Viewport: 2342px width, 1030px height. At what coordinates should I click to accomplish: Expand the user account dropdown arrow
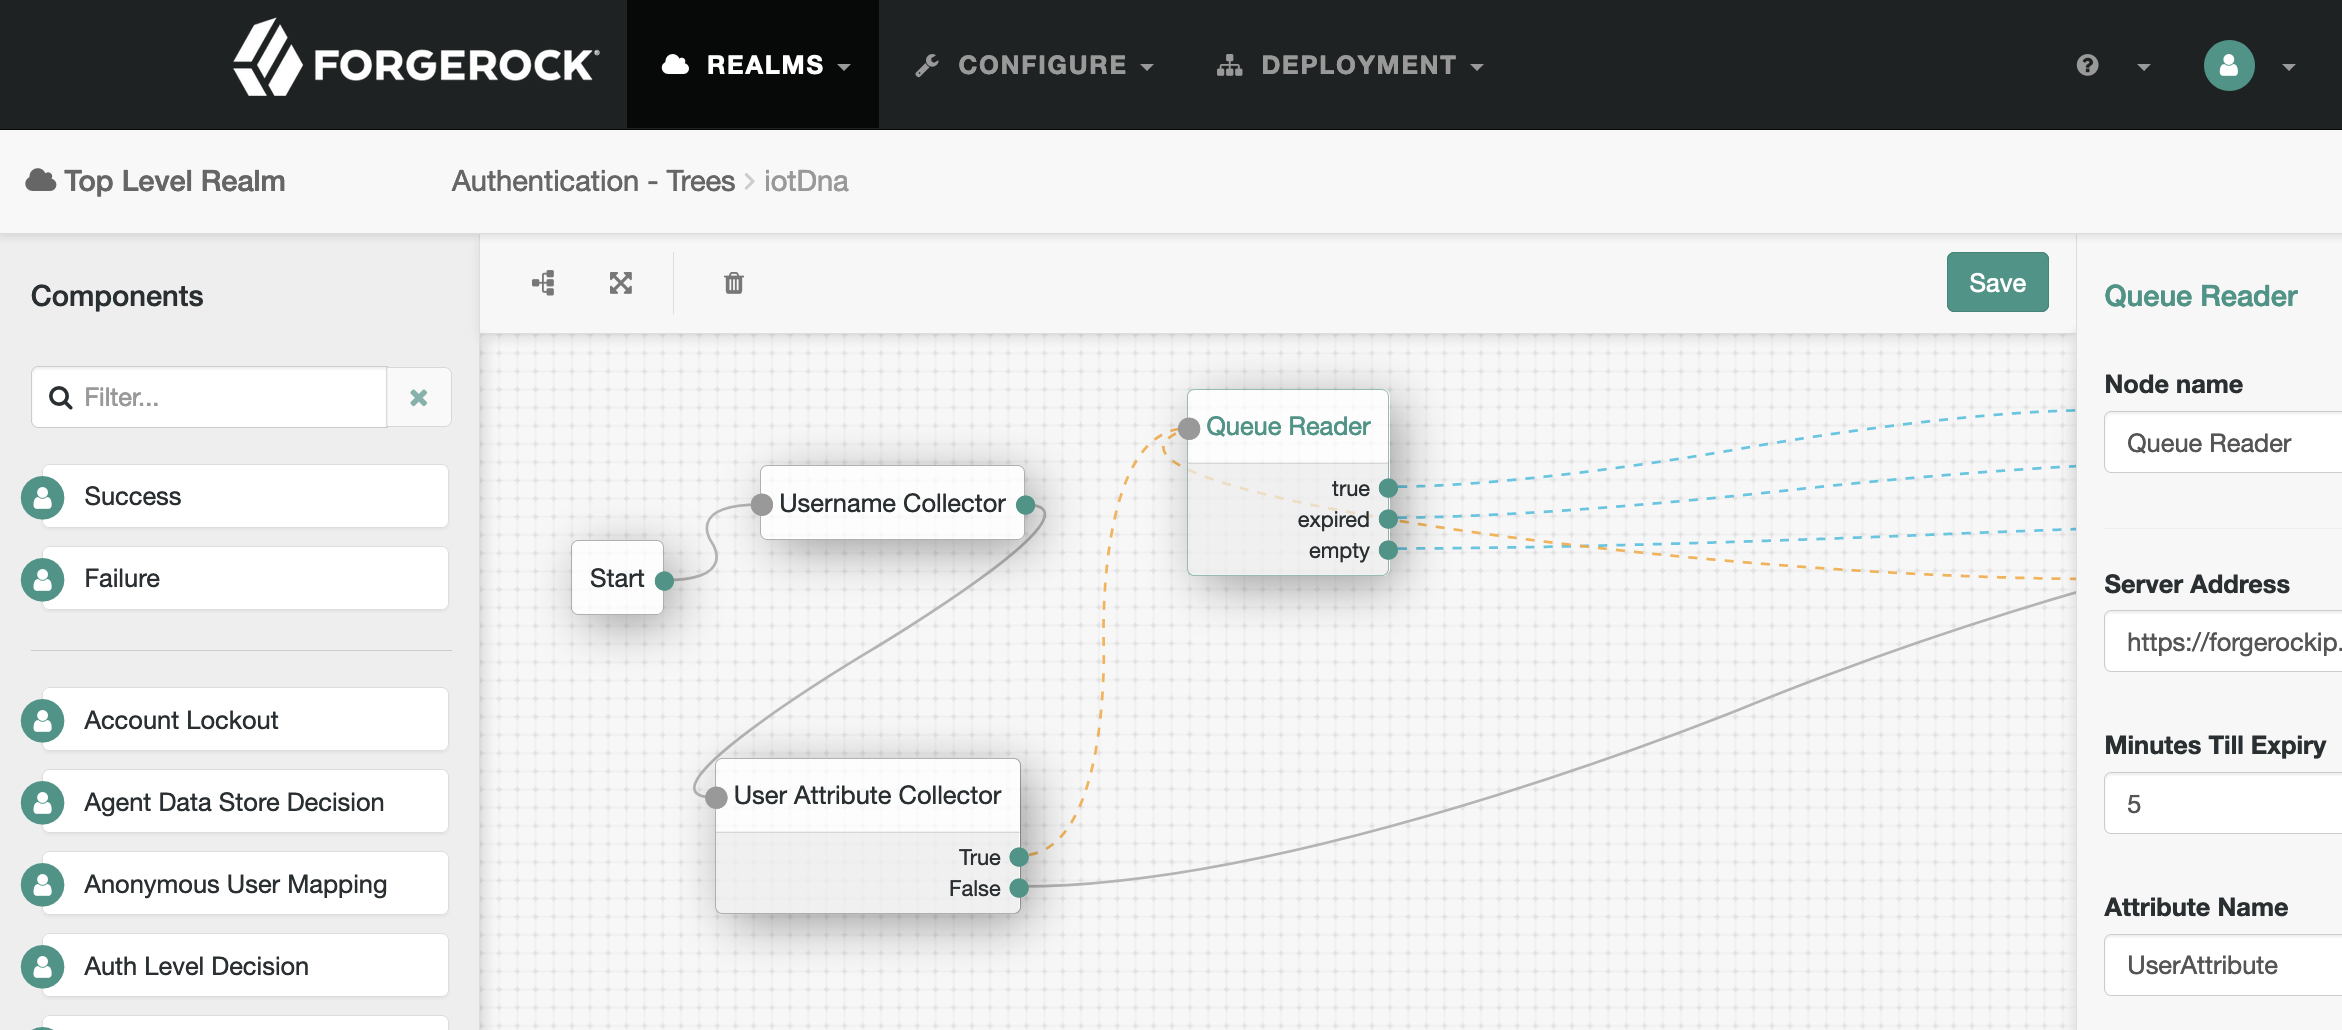click(2288, 67)
